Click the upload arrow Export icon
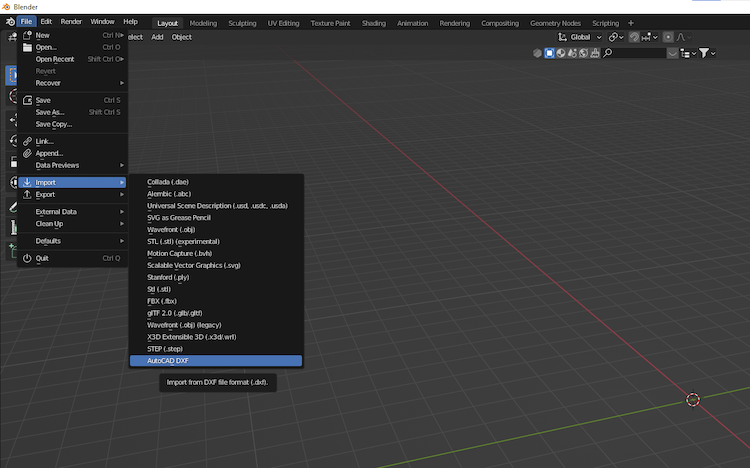The image size is (750, 468). tap(27, 194)
